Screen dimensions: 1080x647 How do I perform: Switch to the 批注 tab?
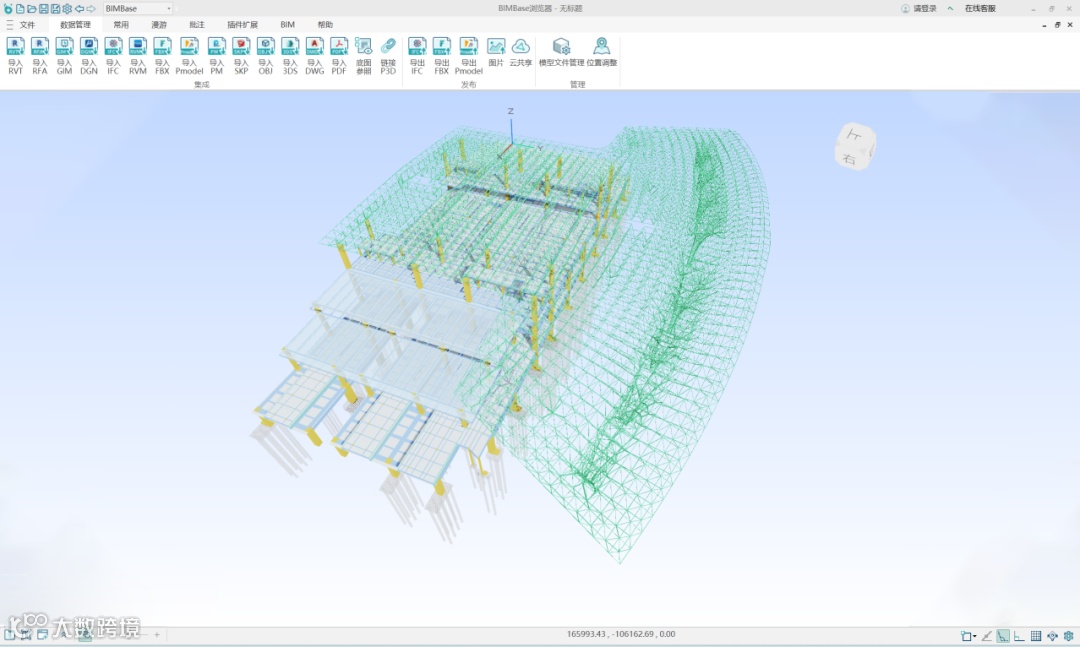[197, 25]
